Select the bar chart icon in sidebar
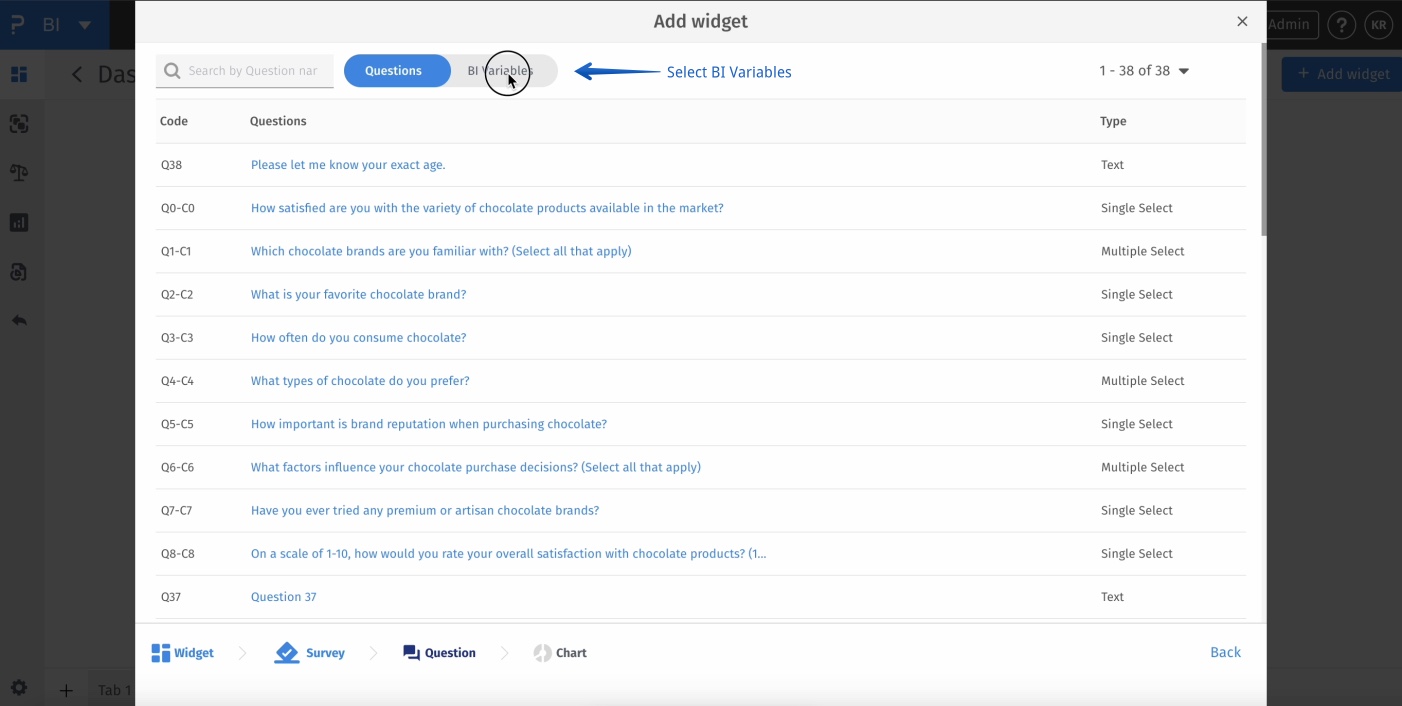The width and height of the screenshot is (1402, 706). (x=20, y=222)
